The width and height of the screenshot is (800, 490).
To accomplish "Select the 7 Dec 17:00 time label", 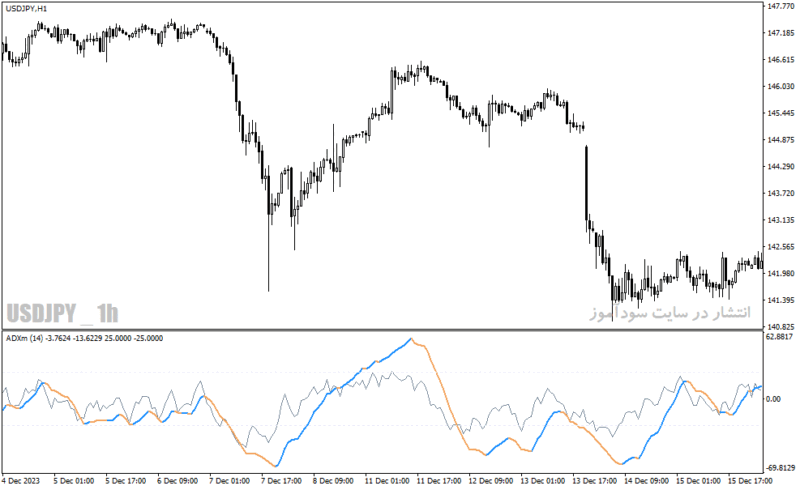I will pyautogui.click(x=281, y=481).
